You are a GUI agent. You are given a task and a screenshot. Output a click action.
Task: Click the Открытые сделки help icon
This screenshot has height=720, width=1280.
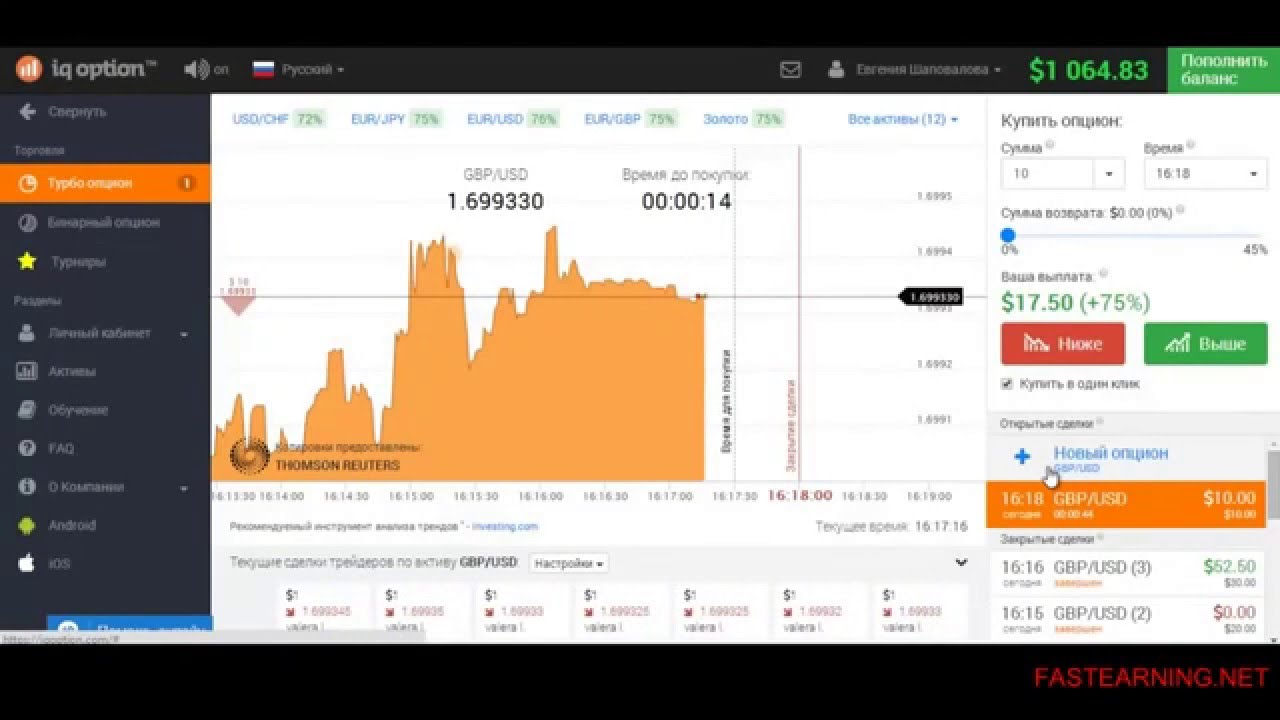click(1099, 422)
